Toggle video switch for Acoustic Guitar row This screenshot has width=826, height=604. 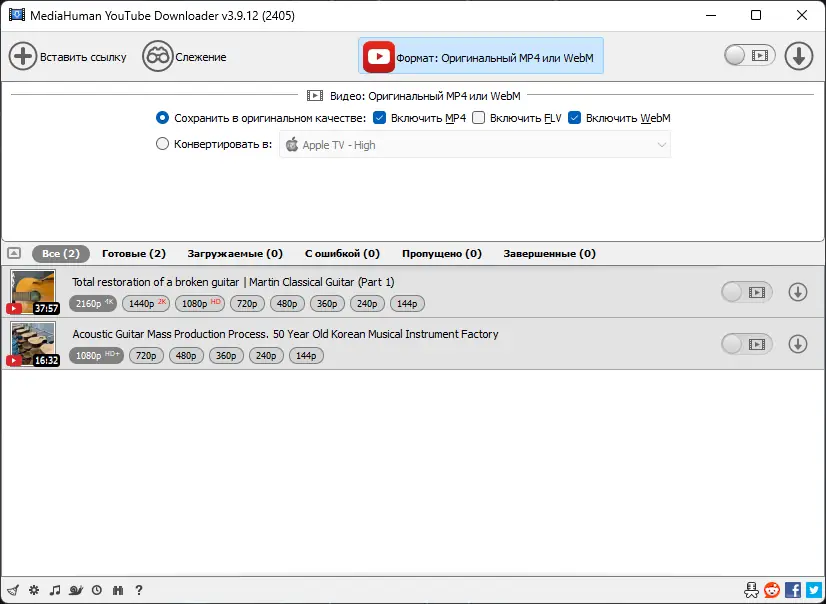pyautogui.click(x=747, y=344)
